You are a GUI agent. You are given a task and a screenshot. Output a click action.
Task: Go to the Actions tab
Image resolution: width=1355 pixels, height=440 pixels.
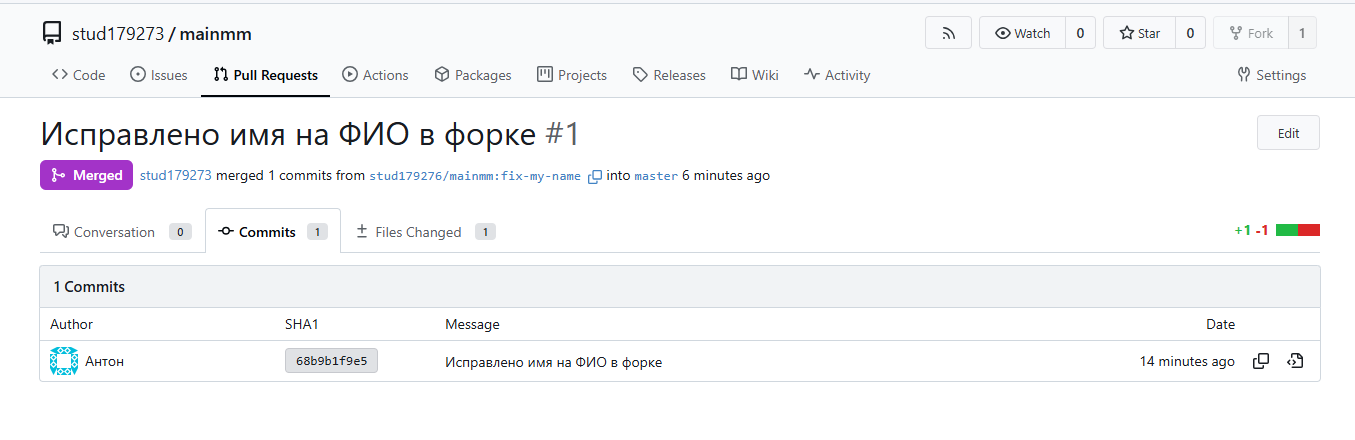point(375,75)
